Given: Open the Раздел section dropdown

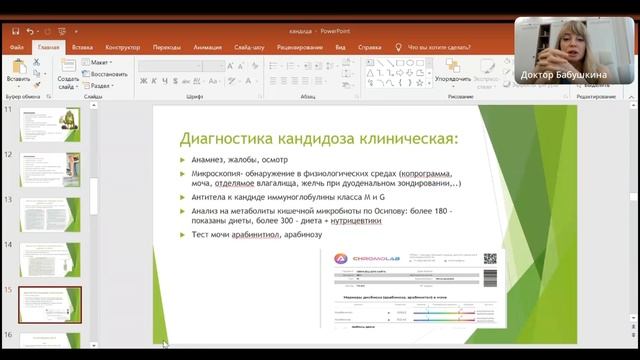Looking at the screenshot, I should coord(98,86).
